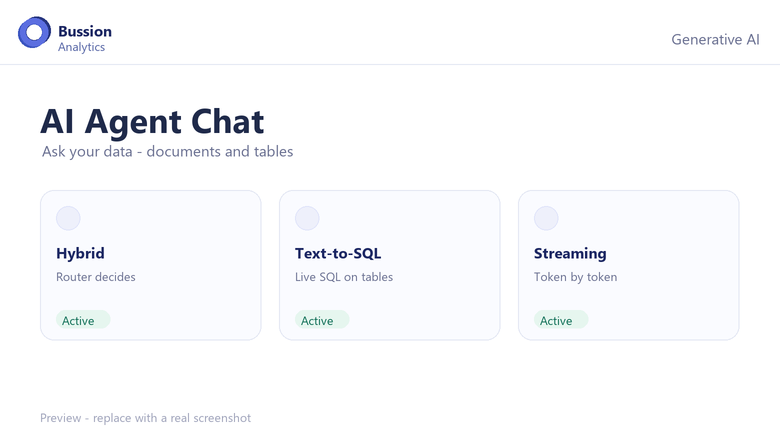Open the Text-to-SQL card title
The width and height of the screenshot is (780, 439).
click(x=338, y=253)
